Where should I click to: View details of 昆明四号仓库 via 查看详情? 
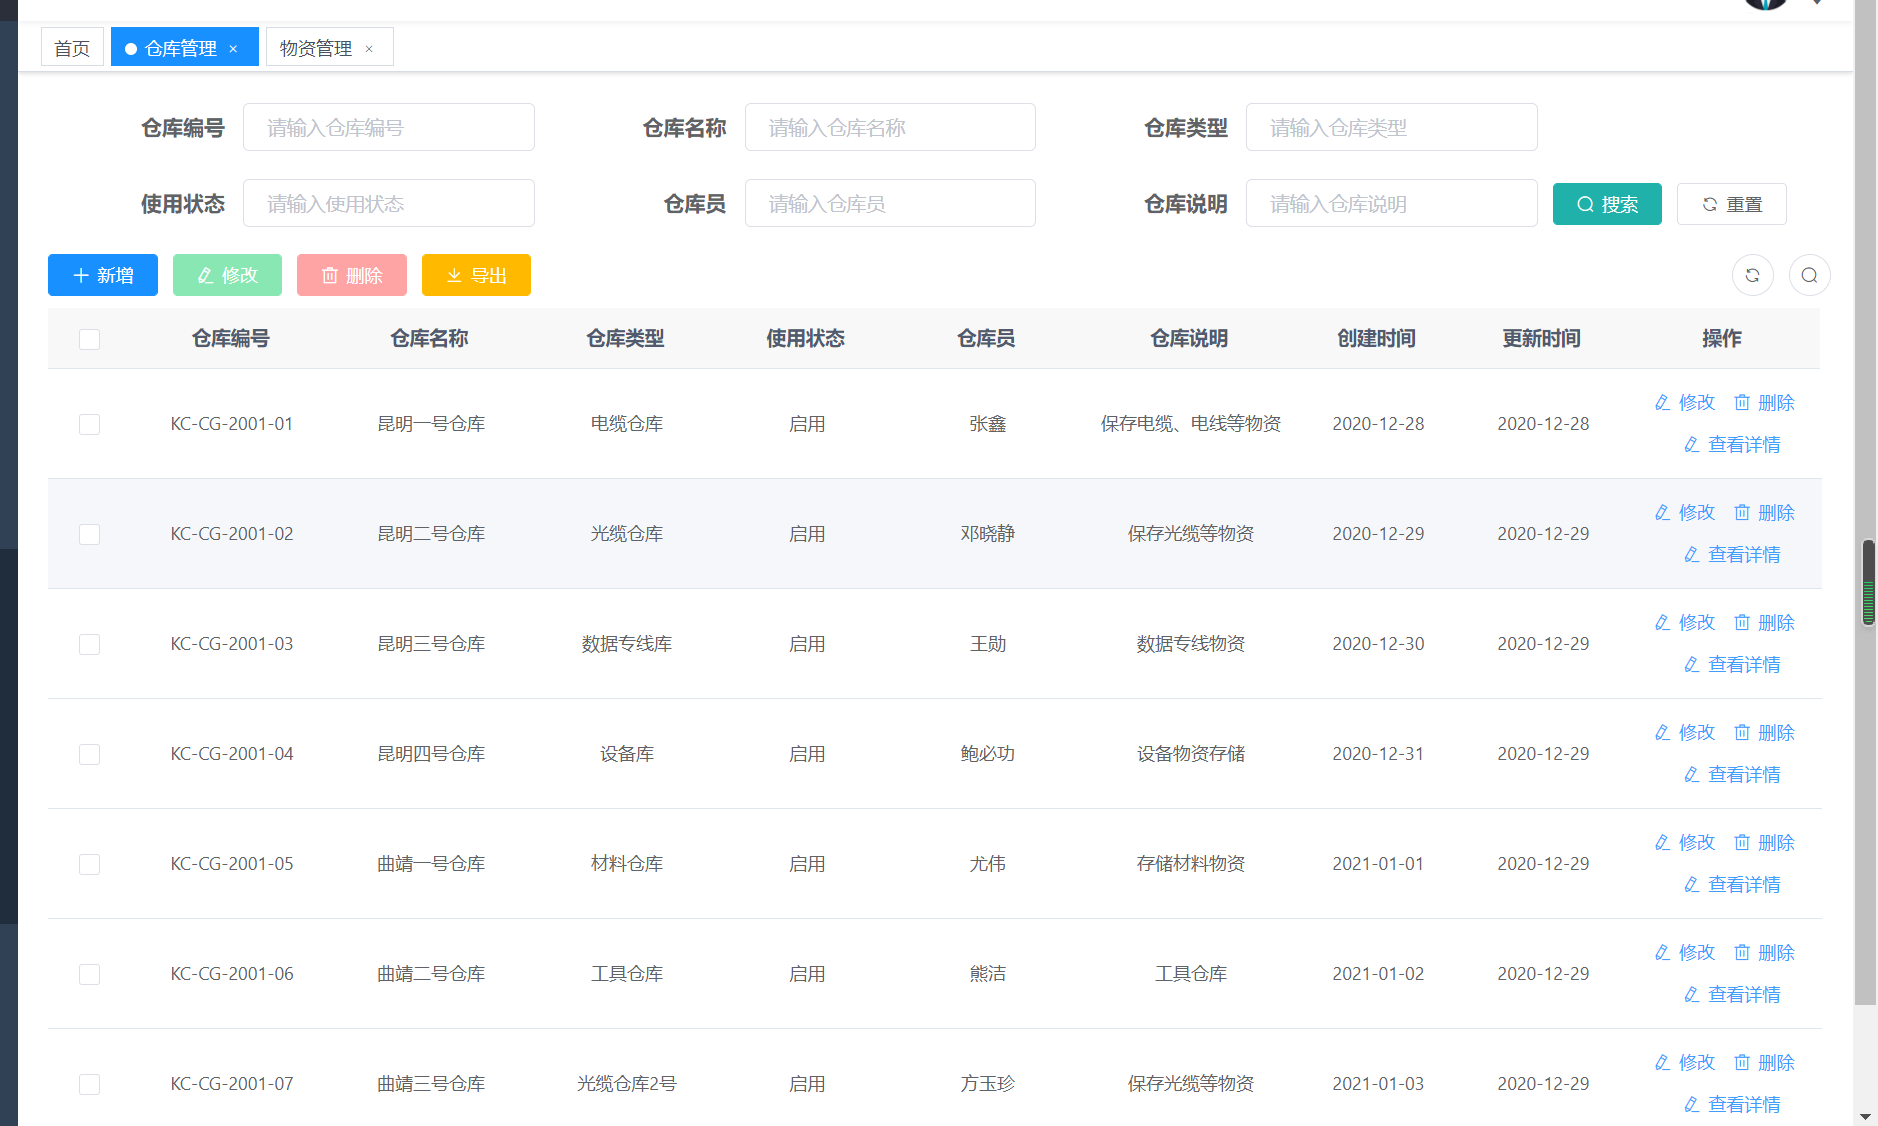[1732, 774]
